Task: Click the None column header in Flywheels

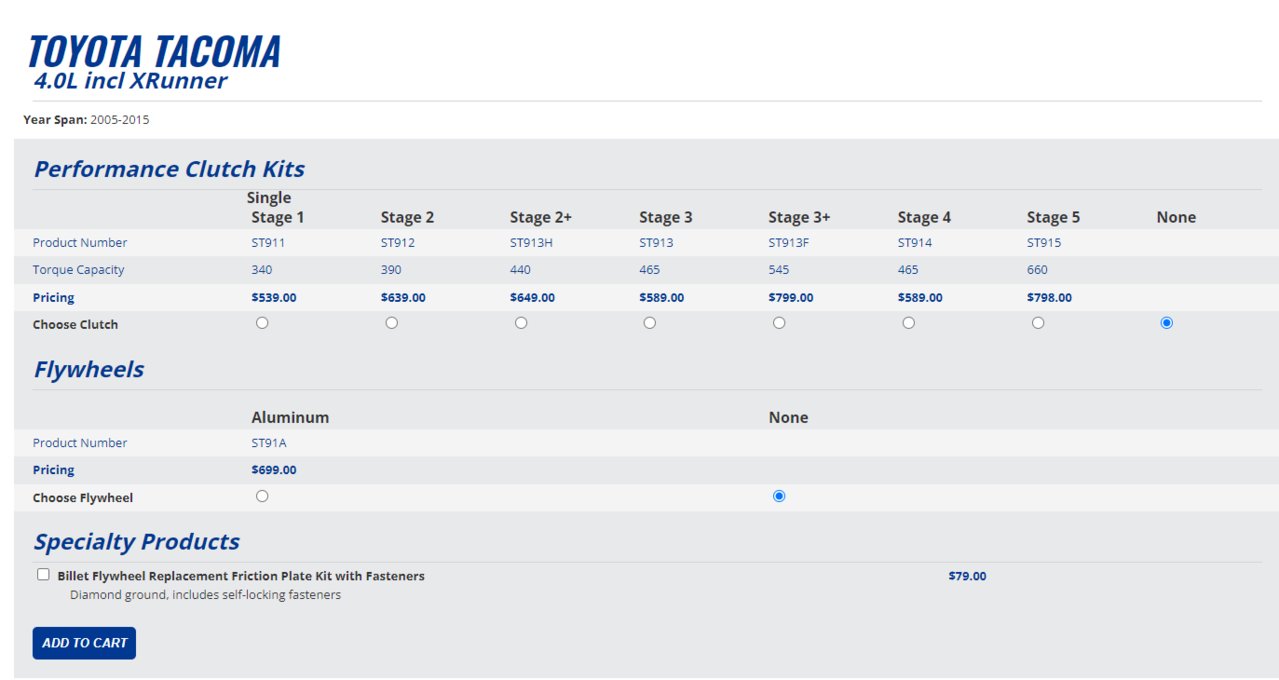Action: click(788, 417)
